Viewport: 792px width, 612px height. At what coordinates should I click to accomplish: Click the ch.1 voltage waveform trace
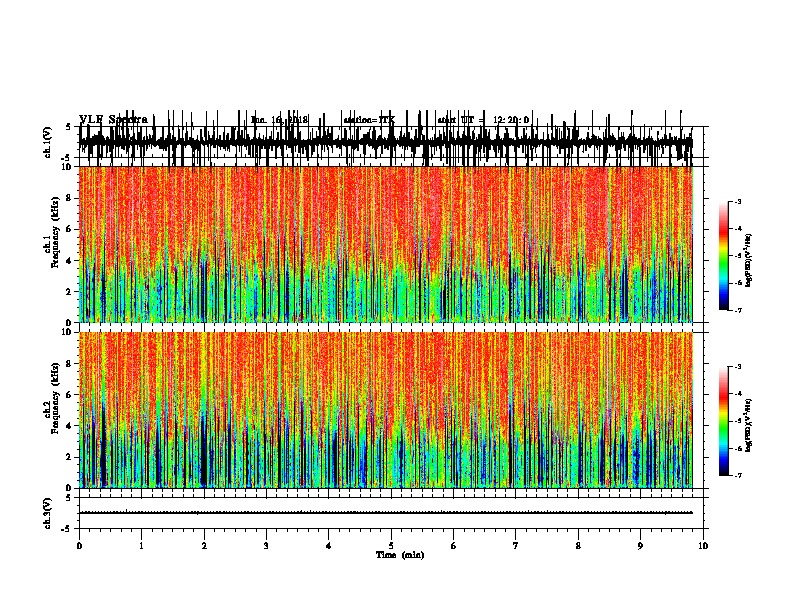point(386,142)
